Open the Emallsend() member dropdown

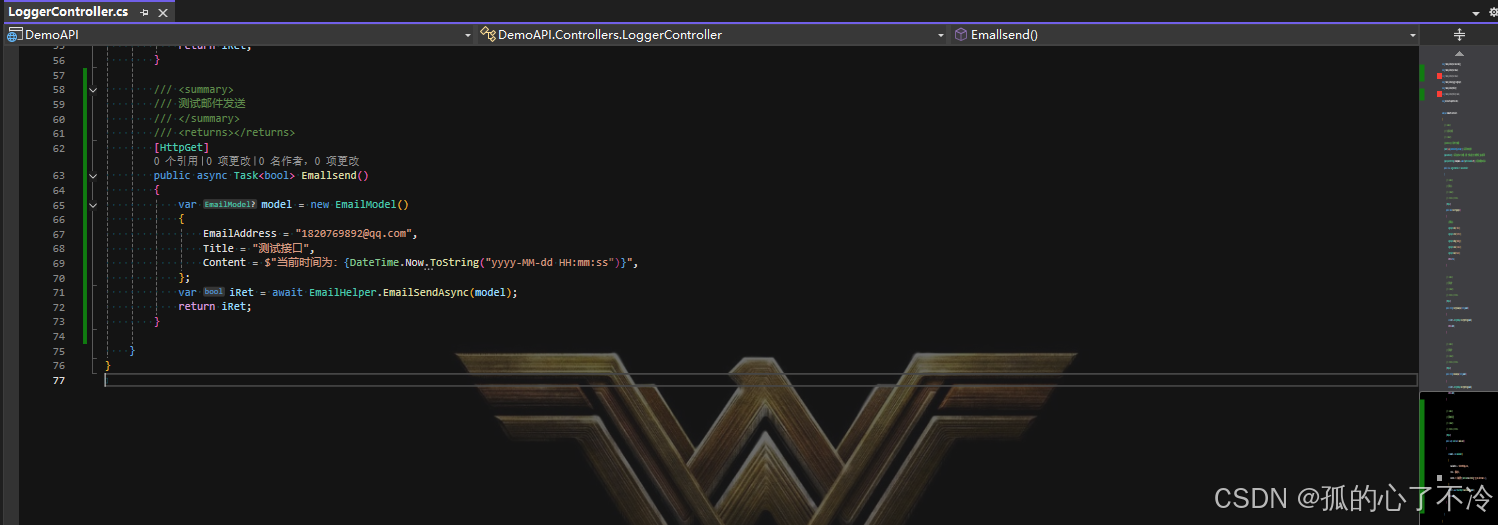[1184, 35]
